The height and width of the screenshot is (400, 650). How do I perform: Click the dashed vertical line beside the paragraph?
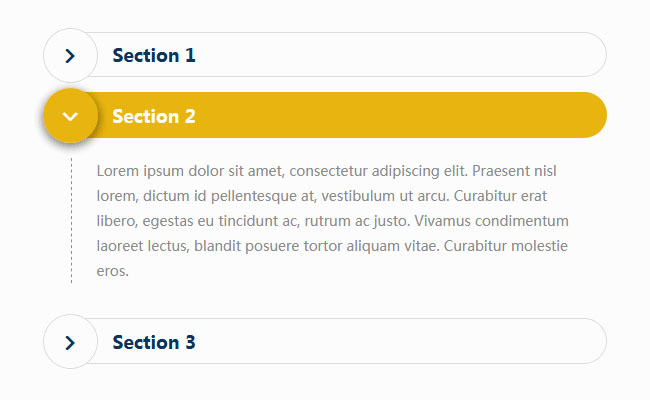pyautogui.click(x=71, y=220)
